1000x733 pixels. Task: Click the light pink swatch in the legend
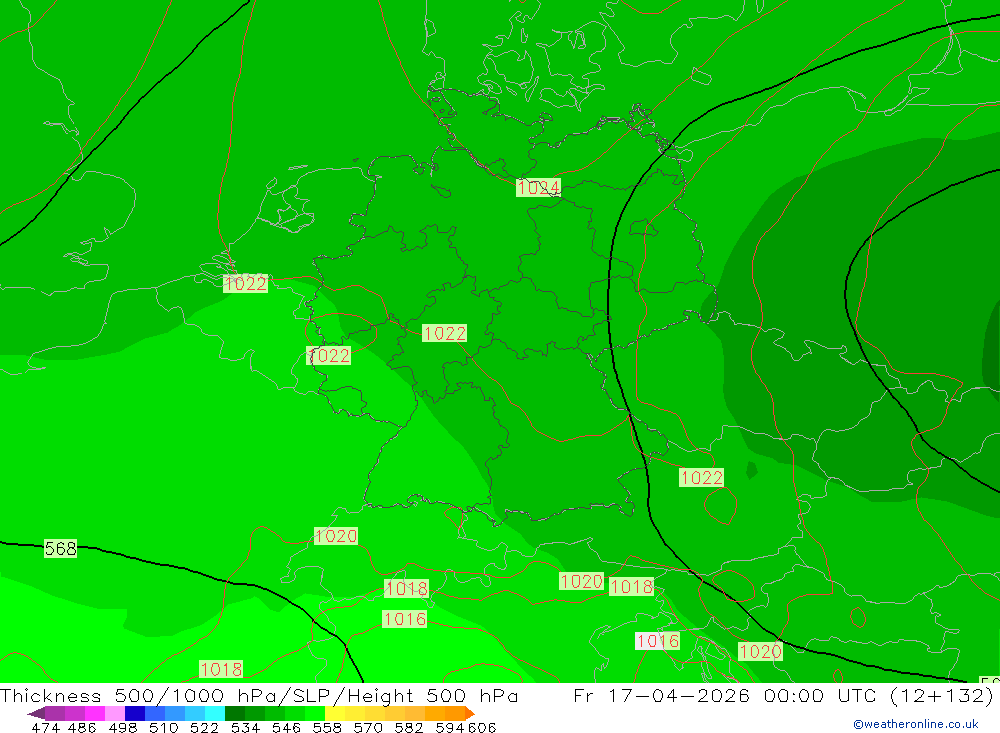point(115,713)
